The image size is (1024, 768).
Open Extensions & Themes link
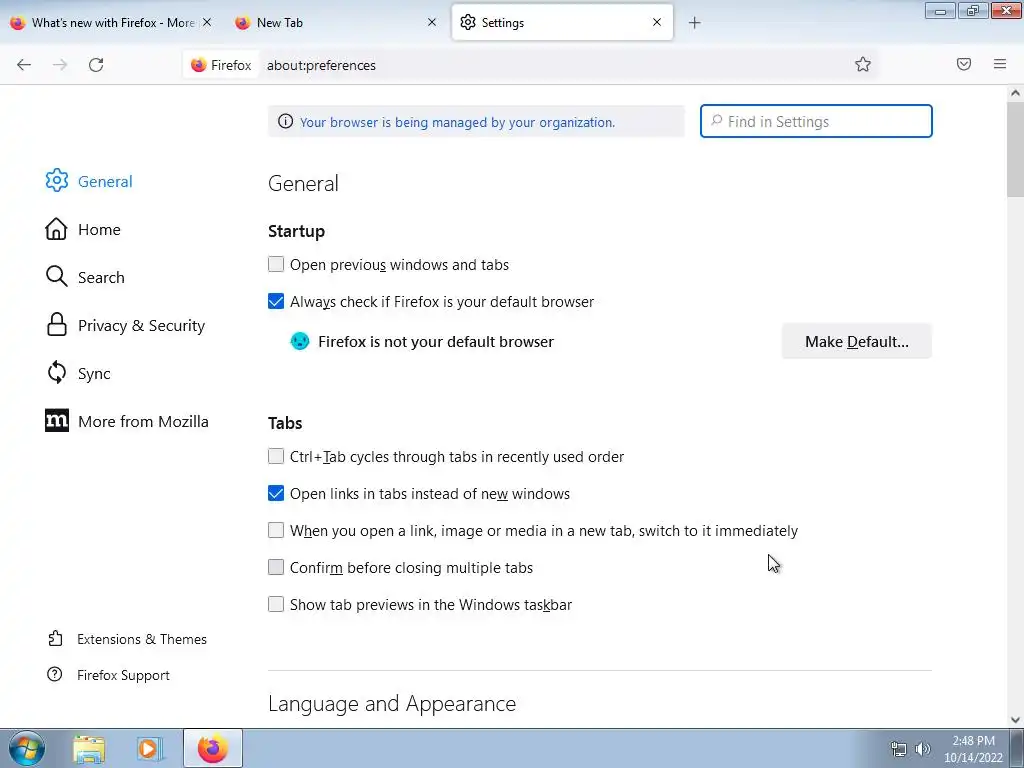[x=142, y=639]
